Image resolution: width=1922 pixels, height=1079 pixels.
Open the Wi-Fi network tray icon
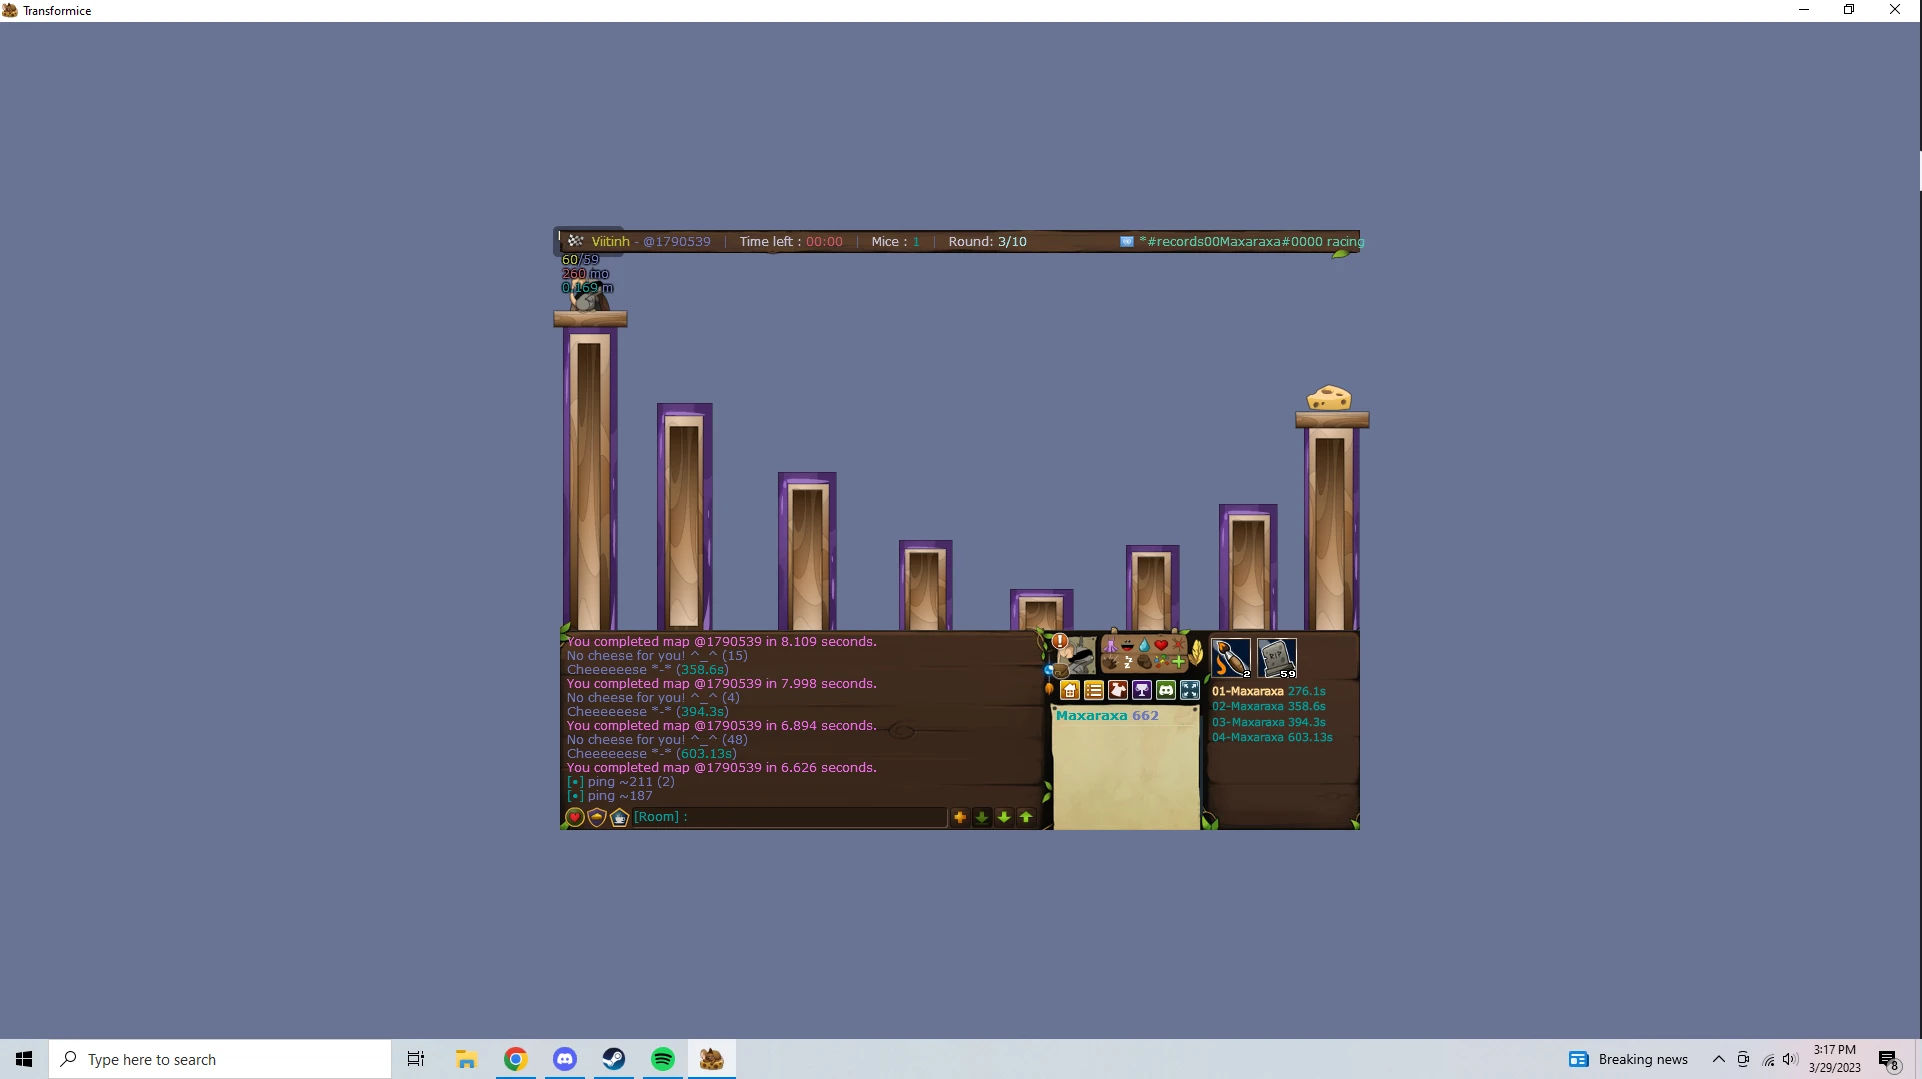(1768, 1059)
